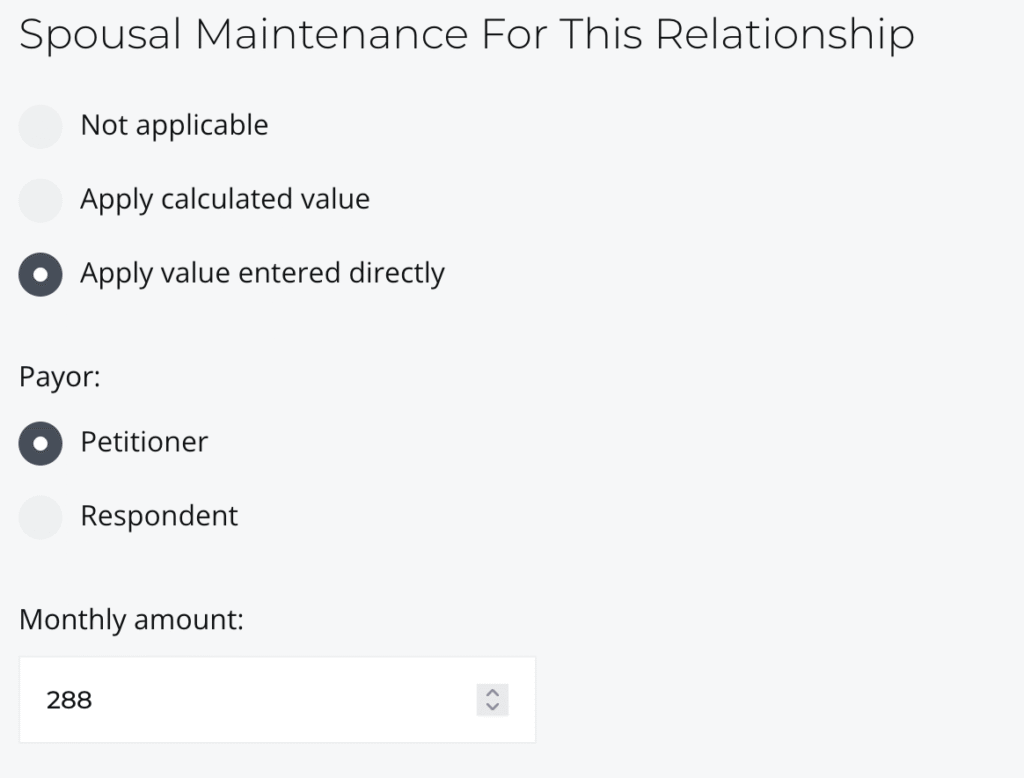Click the "Petitioner" label text
The width and height of the screenshot is (1024, 778).
(144, 442)
